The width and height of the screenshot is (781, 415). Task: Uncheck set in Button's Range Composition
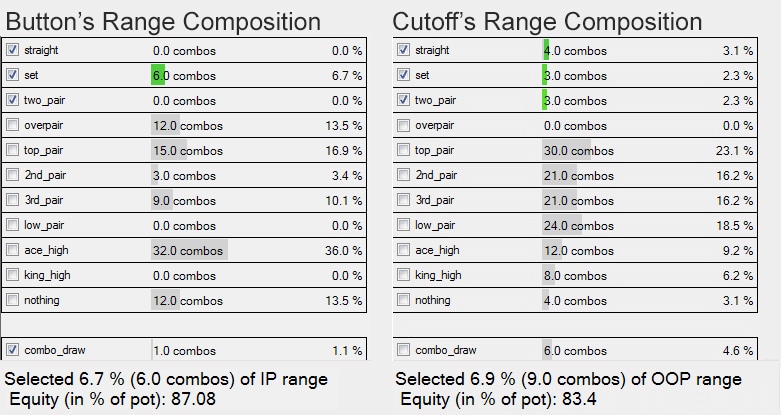(12, 75)
